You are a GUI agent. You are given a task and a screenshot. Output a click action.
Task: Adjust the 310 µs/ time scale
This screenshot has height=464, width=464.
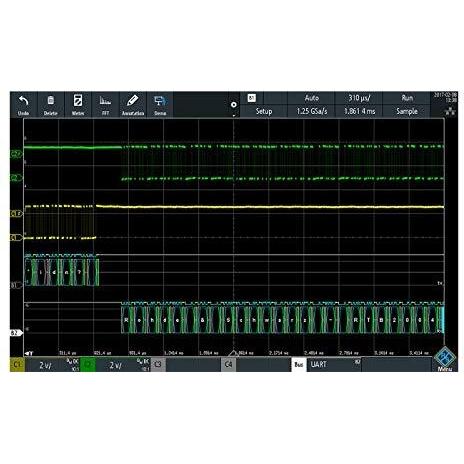tap(359, 98)
